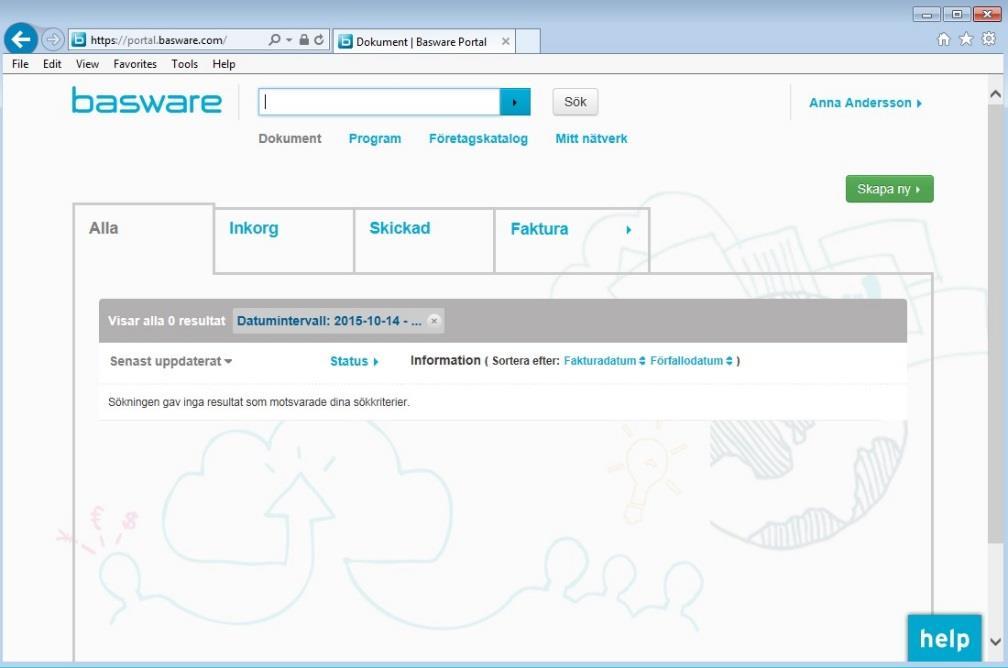Click in the Basware search input field
Screen dimensions: 1008x668
tap(379, 102)
